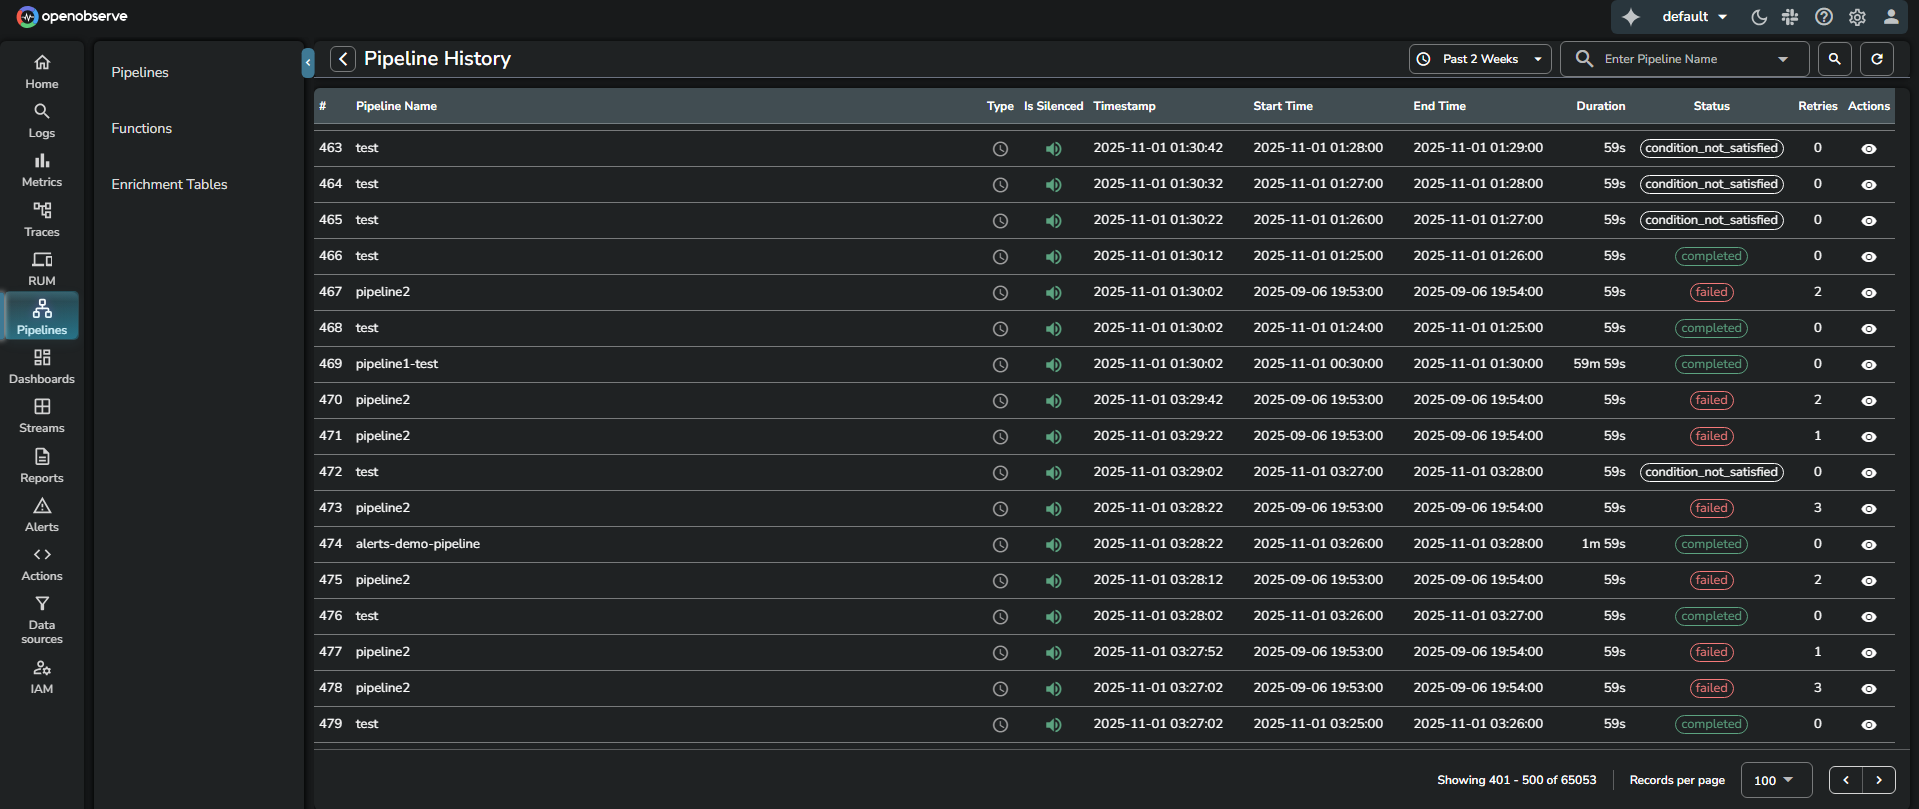
Task: Go back from Pipeline History
Action: point(343,59)
